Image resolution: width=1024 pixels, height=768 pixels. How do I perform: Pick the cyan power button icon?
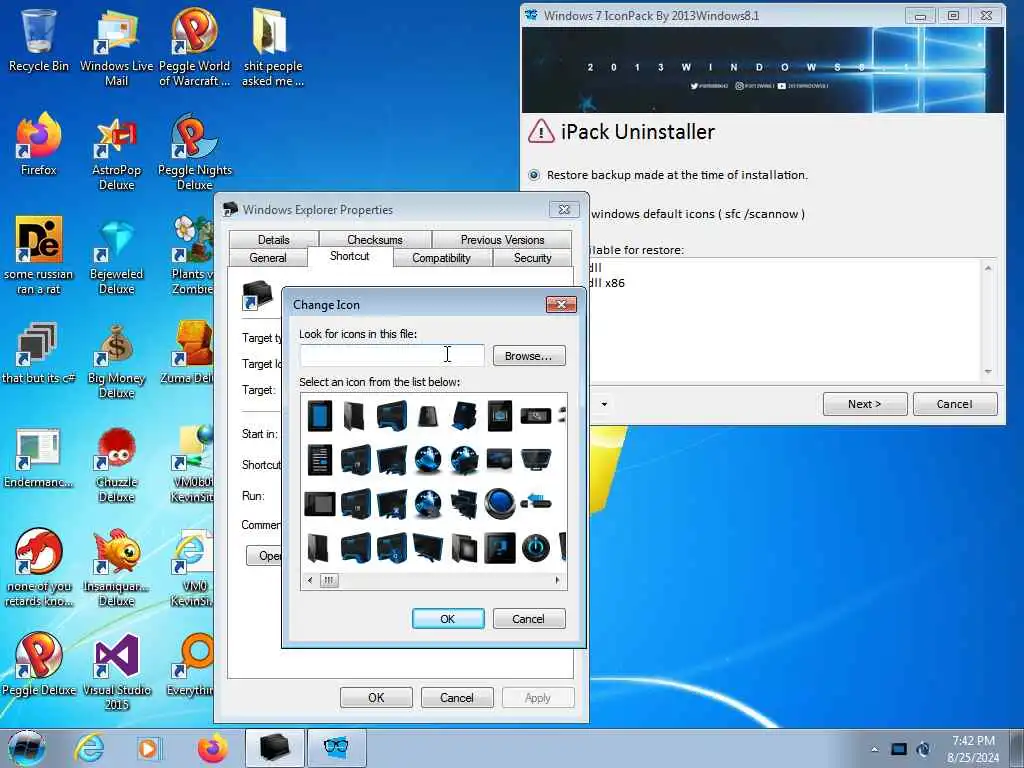[536, 548]
